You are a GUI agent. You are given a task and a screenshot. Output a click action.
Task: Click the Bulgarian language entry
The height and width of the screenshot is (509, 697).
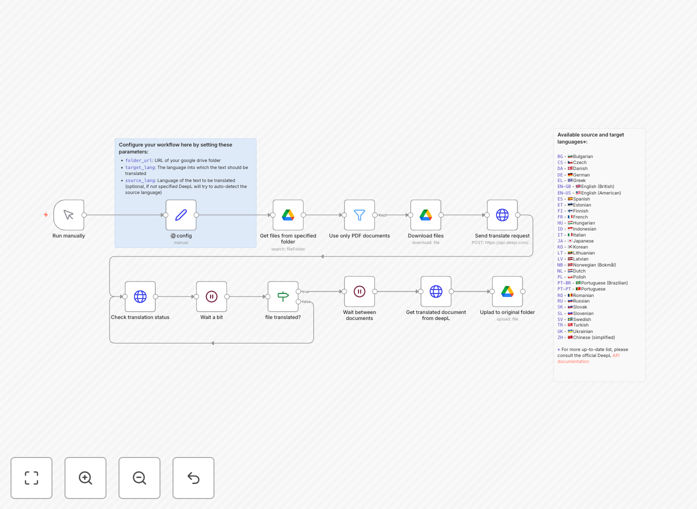pyautogui.click(x=575, y=156)
